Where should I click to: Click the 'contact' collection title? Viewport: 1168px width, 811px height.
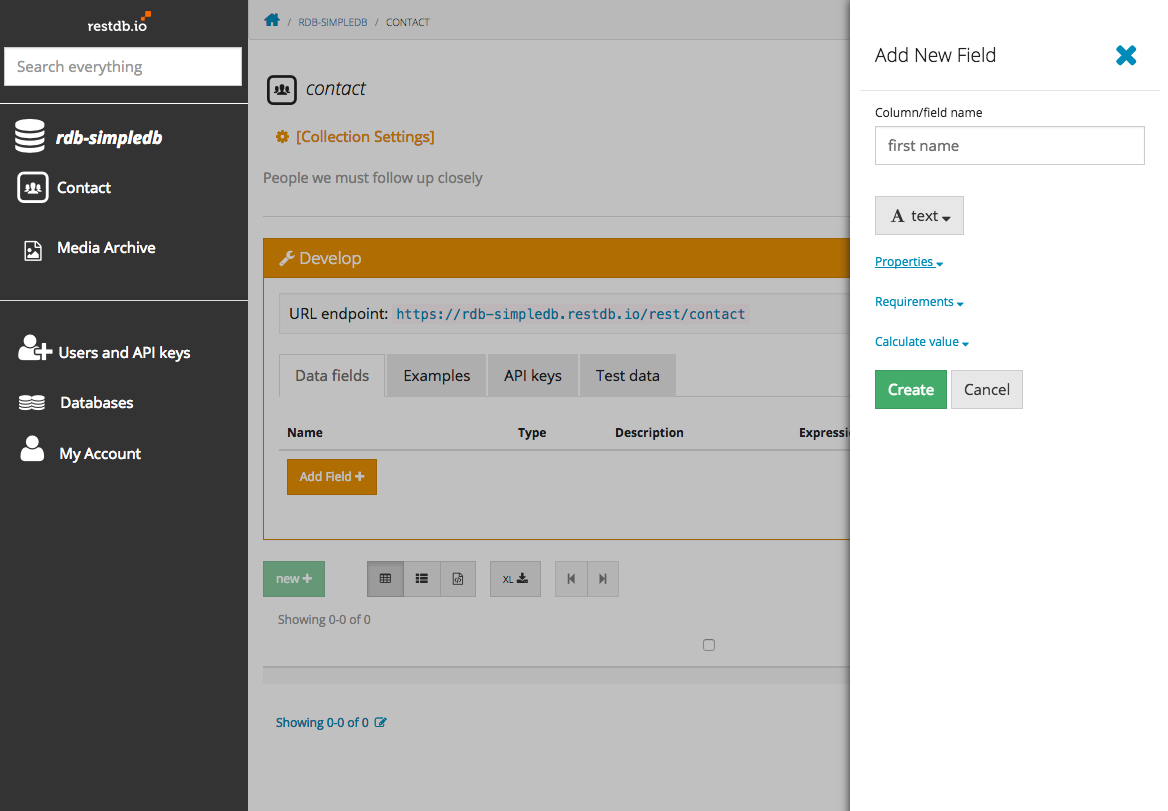(x=336, y=89)
